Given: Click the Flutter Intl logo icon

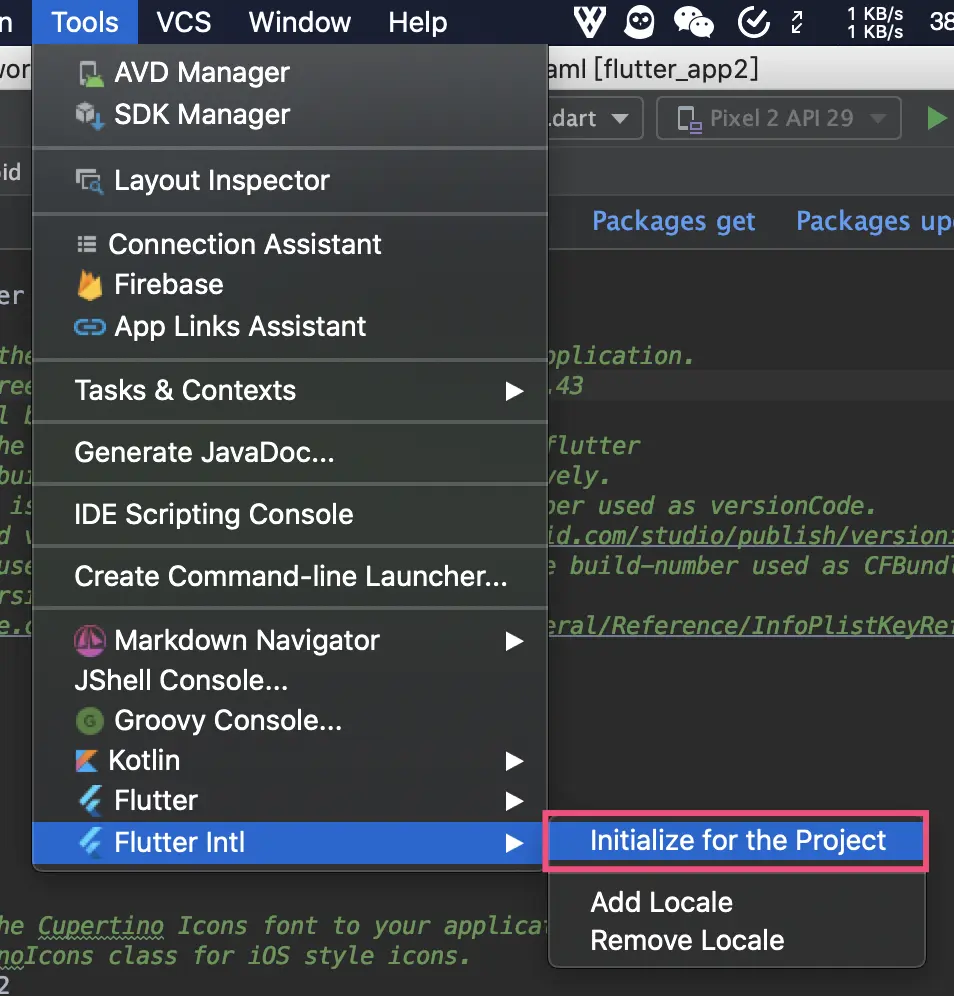Looking at the screenshot, I should pos(90,843).
